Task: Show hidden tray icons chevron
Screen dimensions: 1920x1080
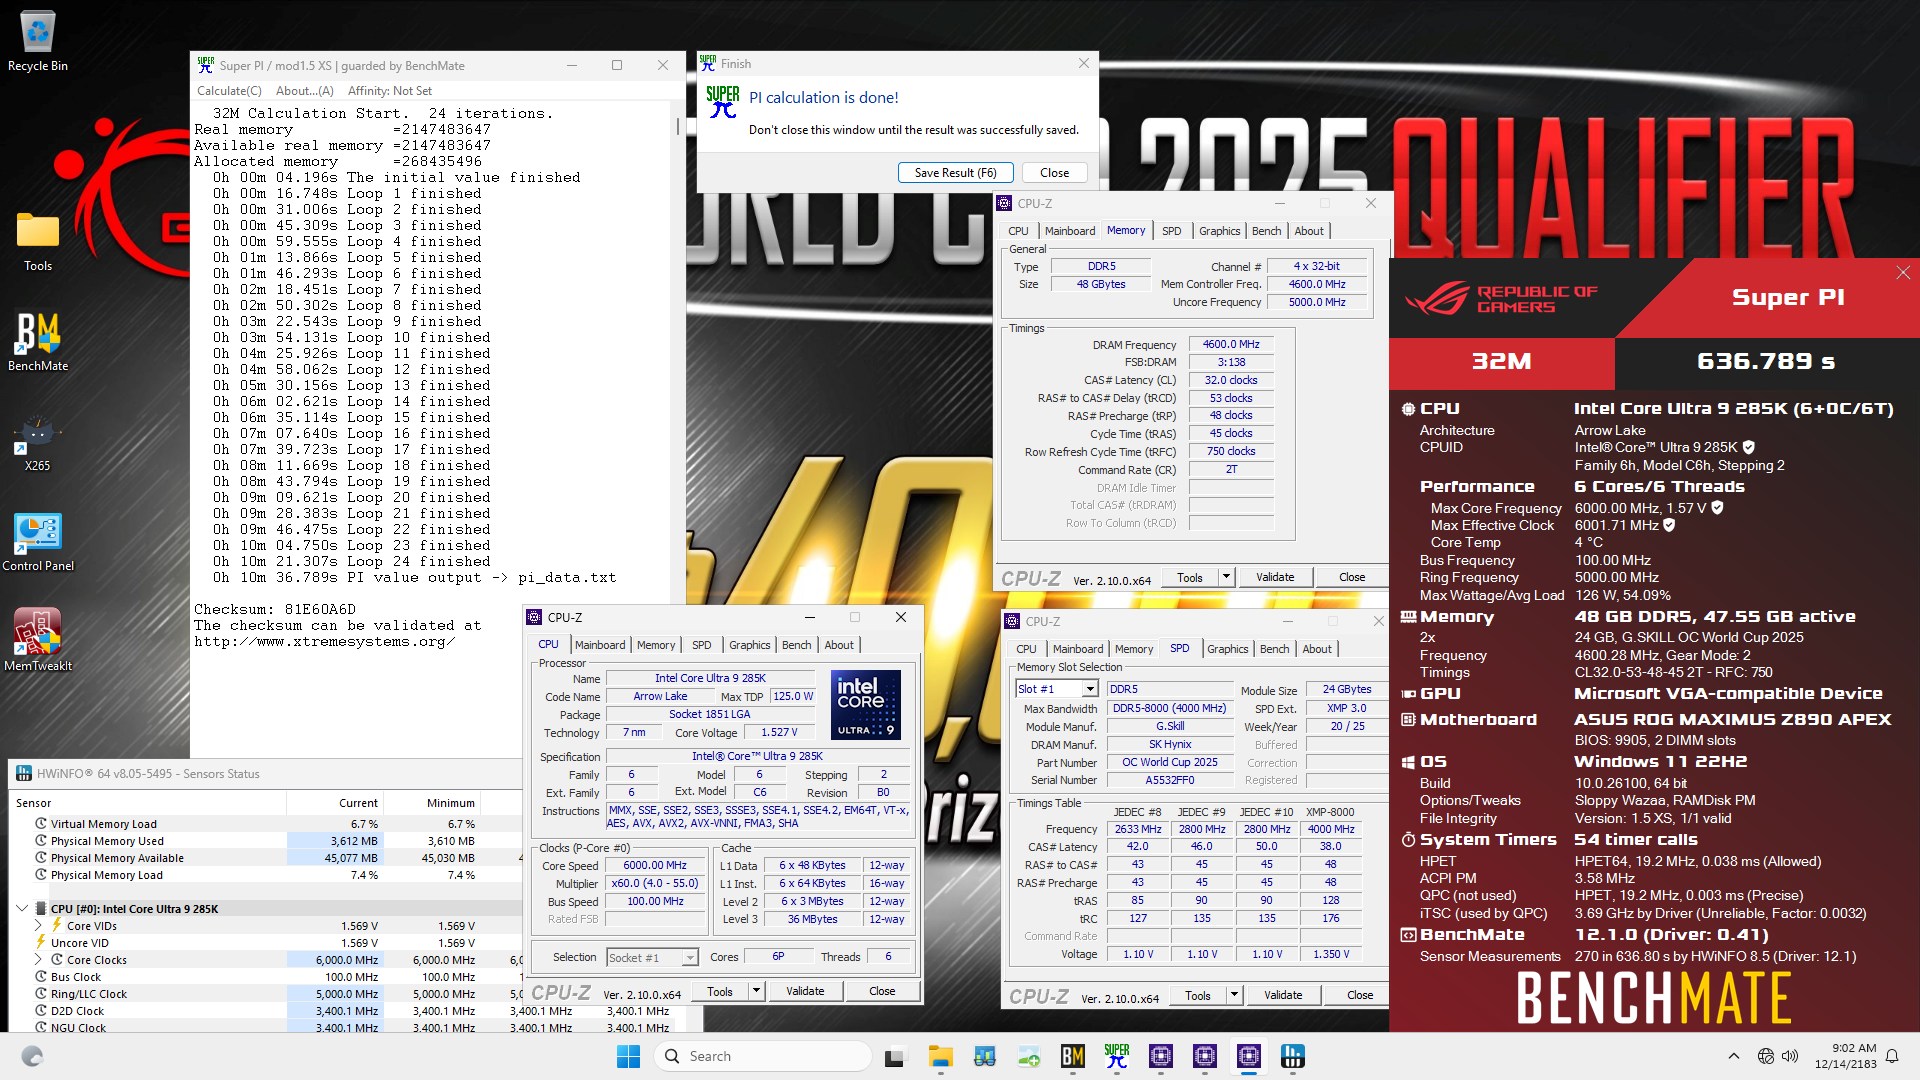Action: click(1733, 1056)
